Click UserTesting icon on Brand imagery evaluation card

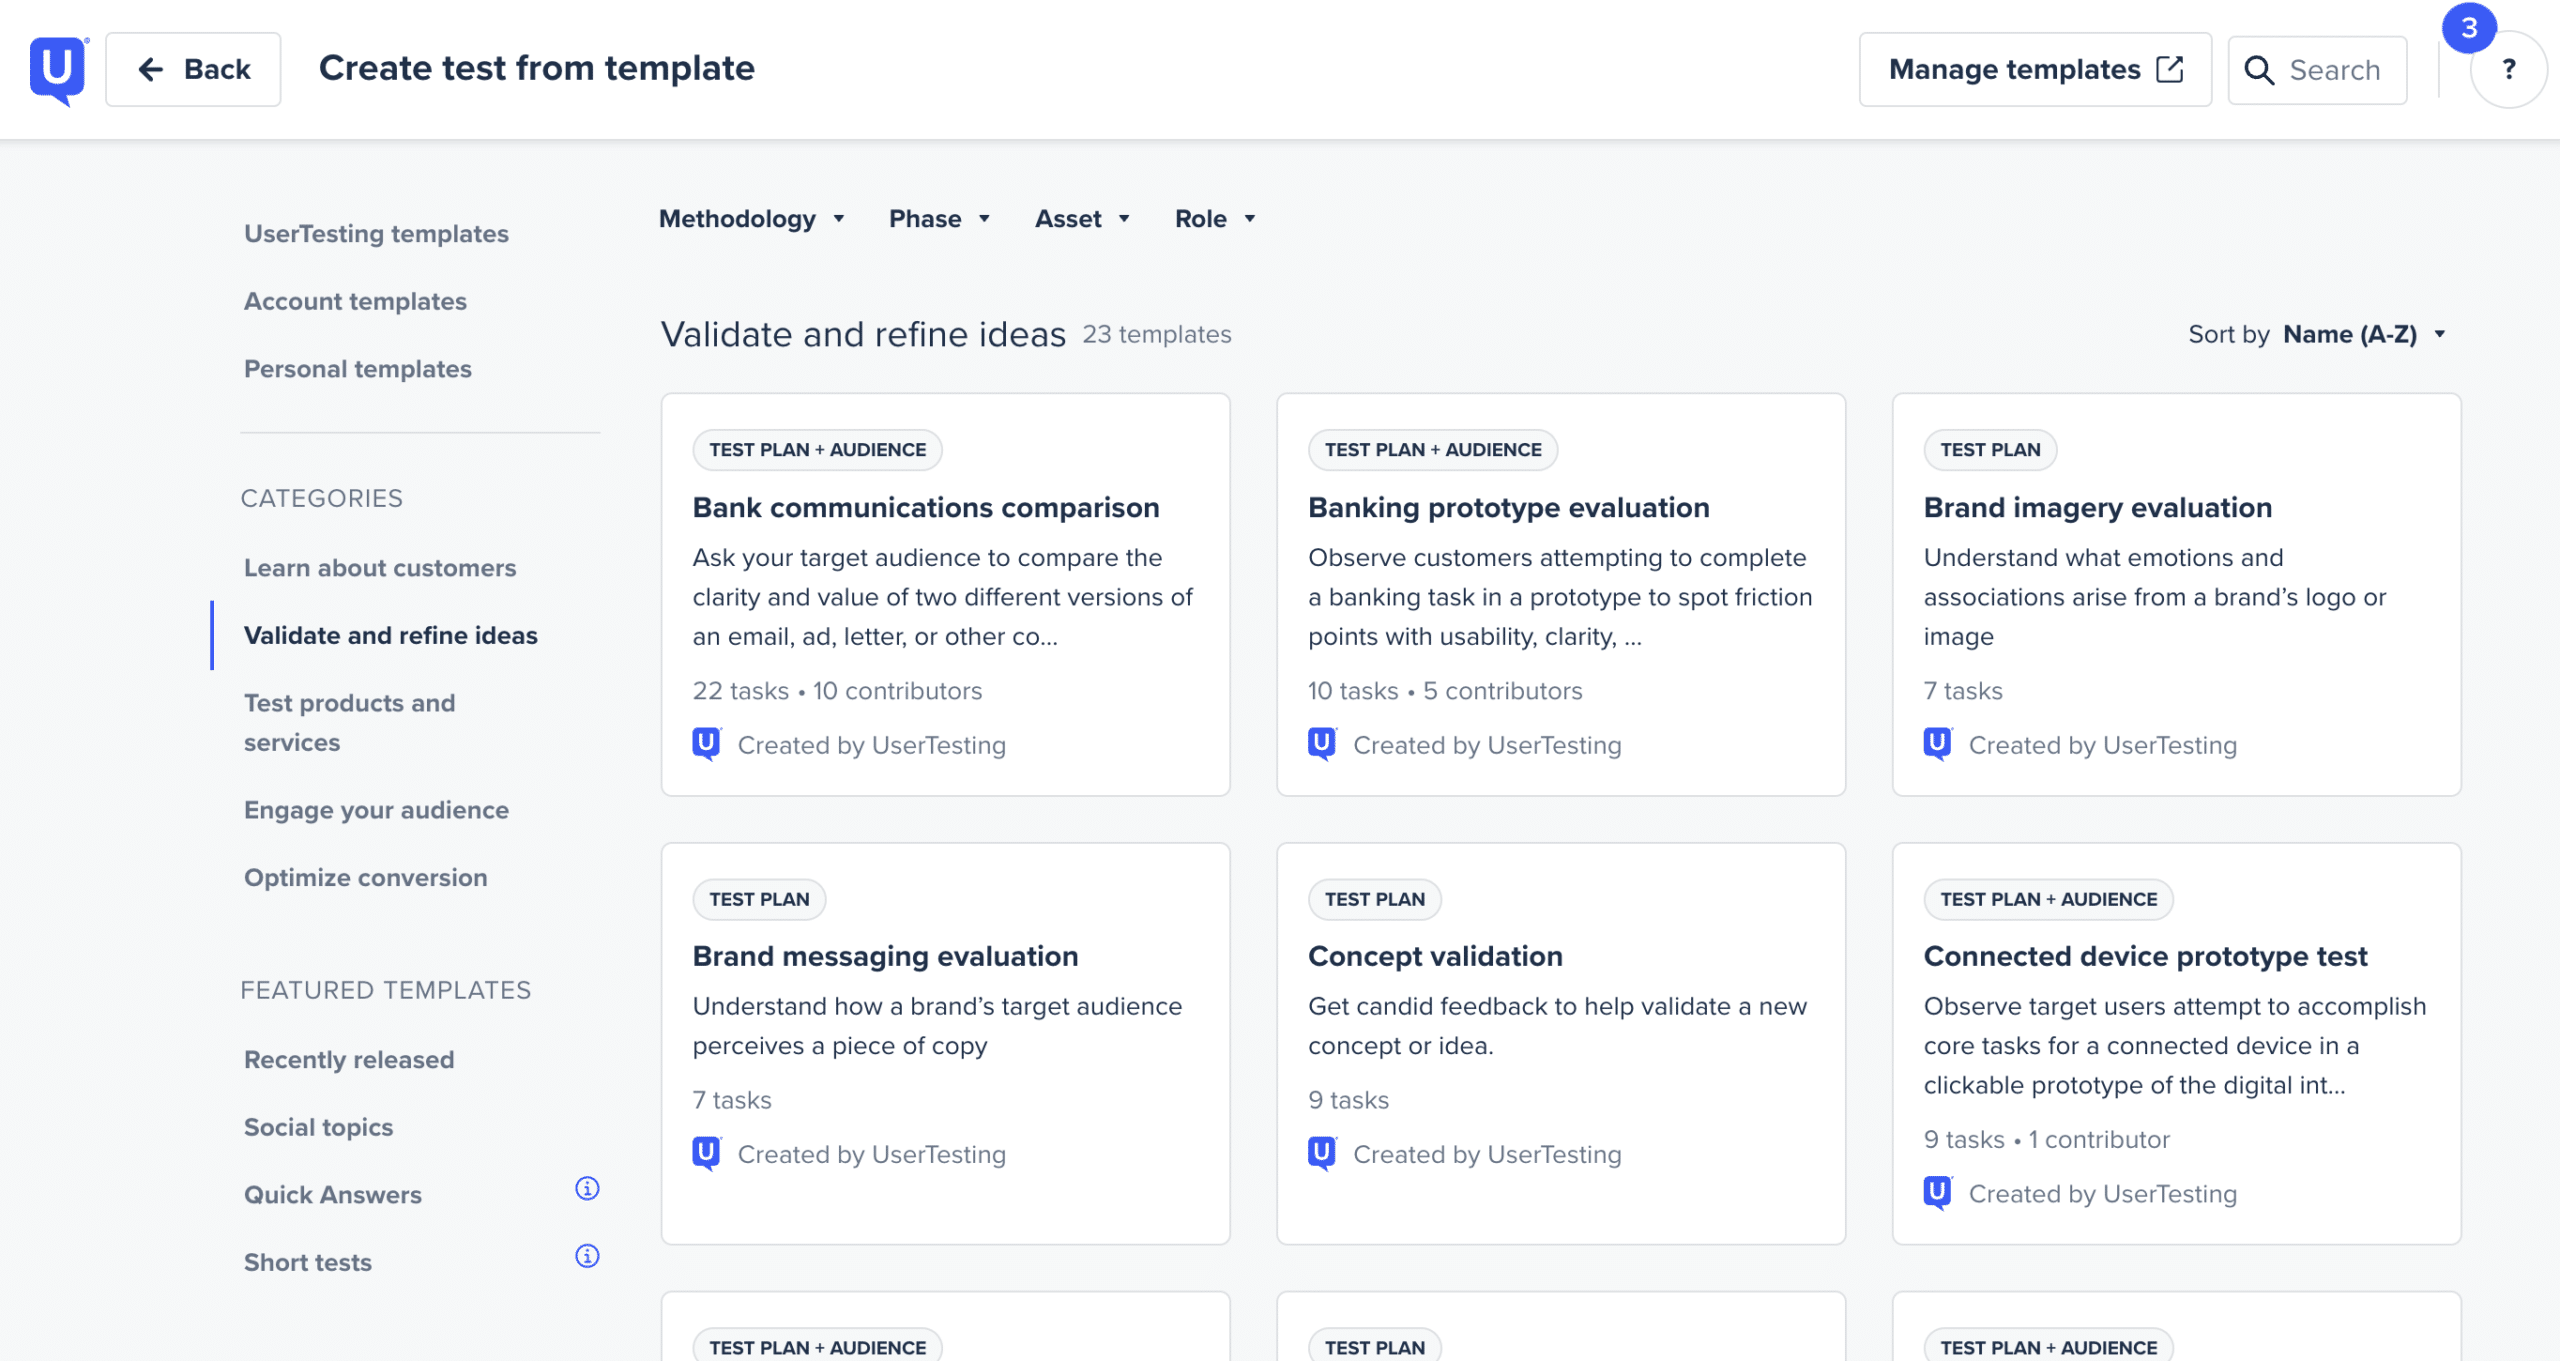[x=1937, y=744]
